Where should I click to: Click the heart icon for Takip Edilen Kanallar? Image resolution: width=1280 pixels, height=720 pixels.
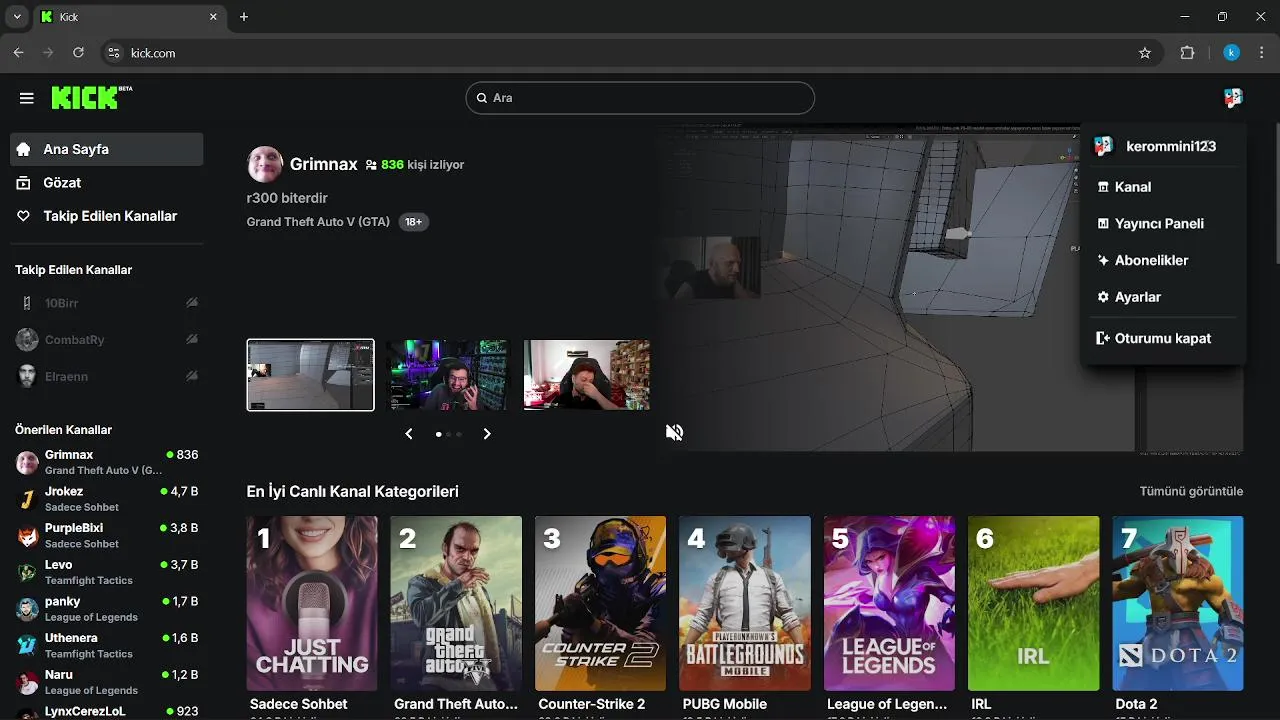coord(24,216)
